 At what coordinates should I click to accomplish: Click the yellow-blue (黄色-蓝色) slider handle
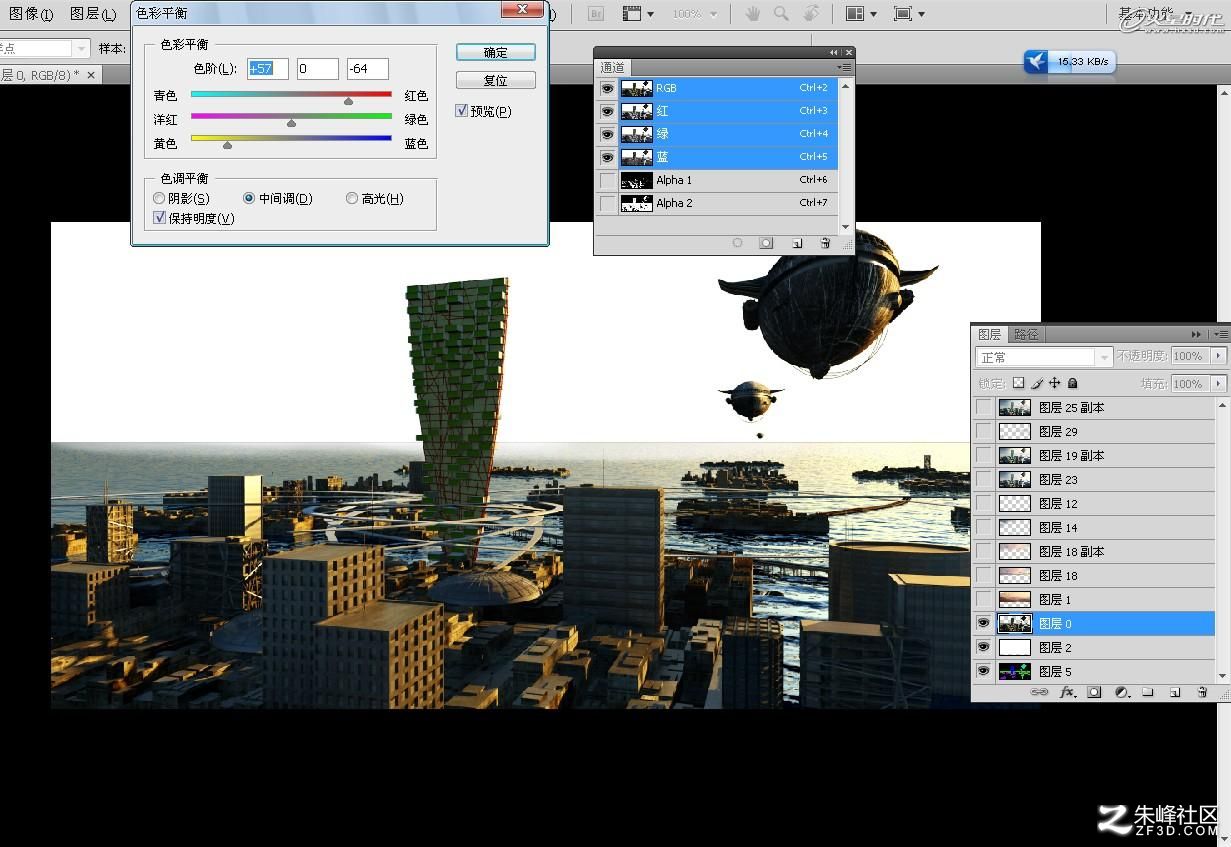227,146
